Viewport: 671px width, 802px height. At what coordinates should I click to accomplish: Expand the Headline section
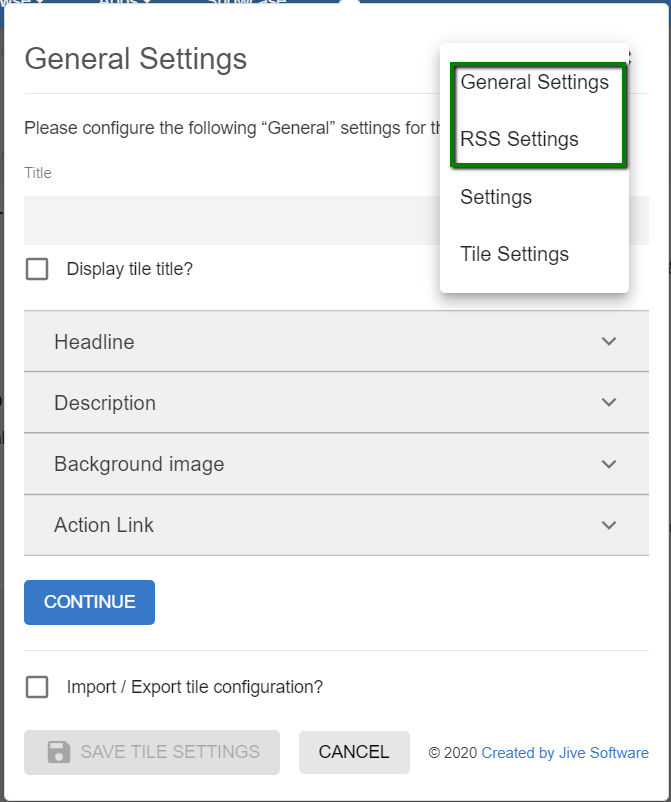pos(336,341)
